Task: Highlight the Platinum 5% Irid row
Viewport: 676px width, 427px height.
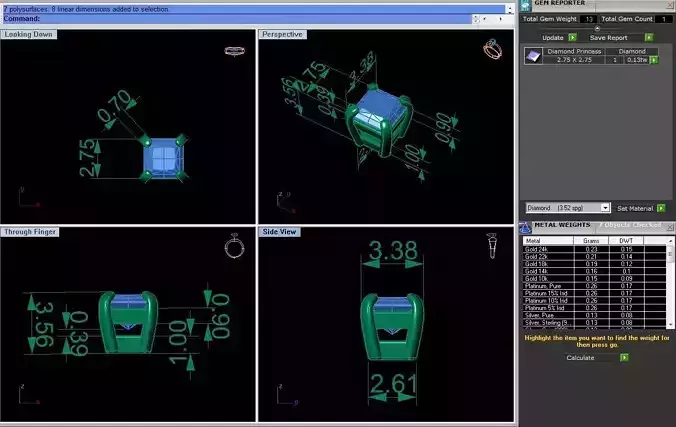Action: [x=595, y=308]
